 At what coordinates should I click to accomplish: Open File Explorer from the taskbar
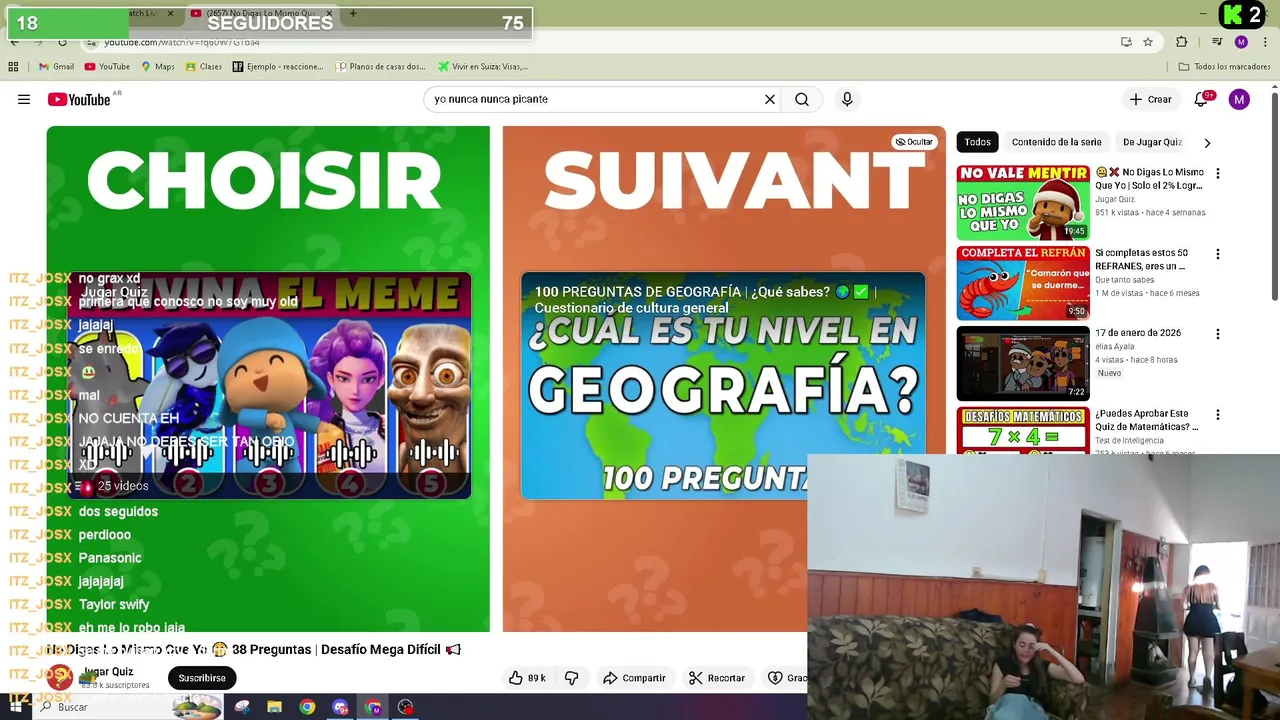274,707
